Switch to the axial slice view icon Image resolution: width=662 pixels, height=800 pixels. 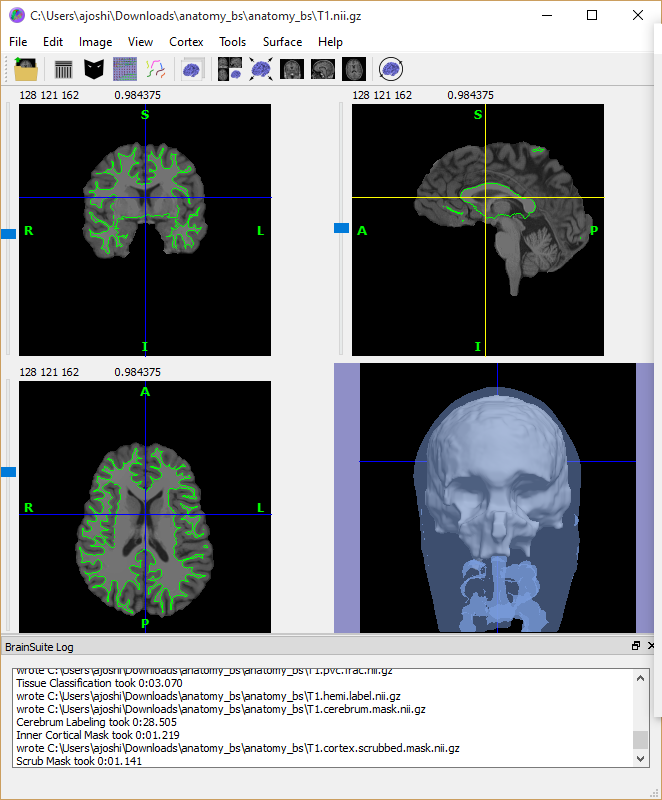point(354,69)
